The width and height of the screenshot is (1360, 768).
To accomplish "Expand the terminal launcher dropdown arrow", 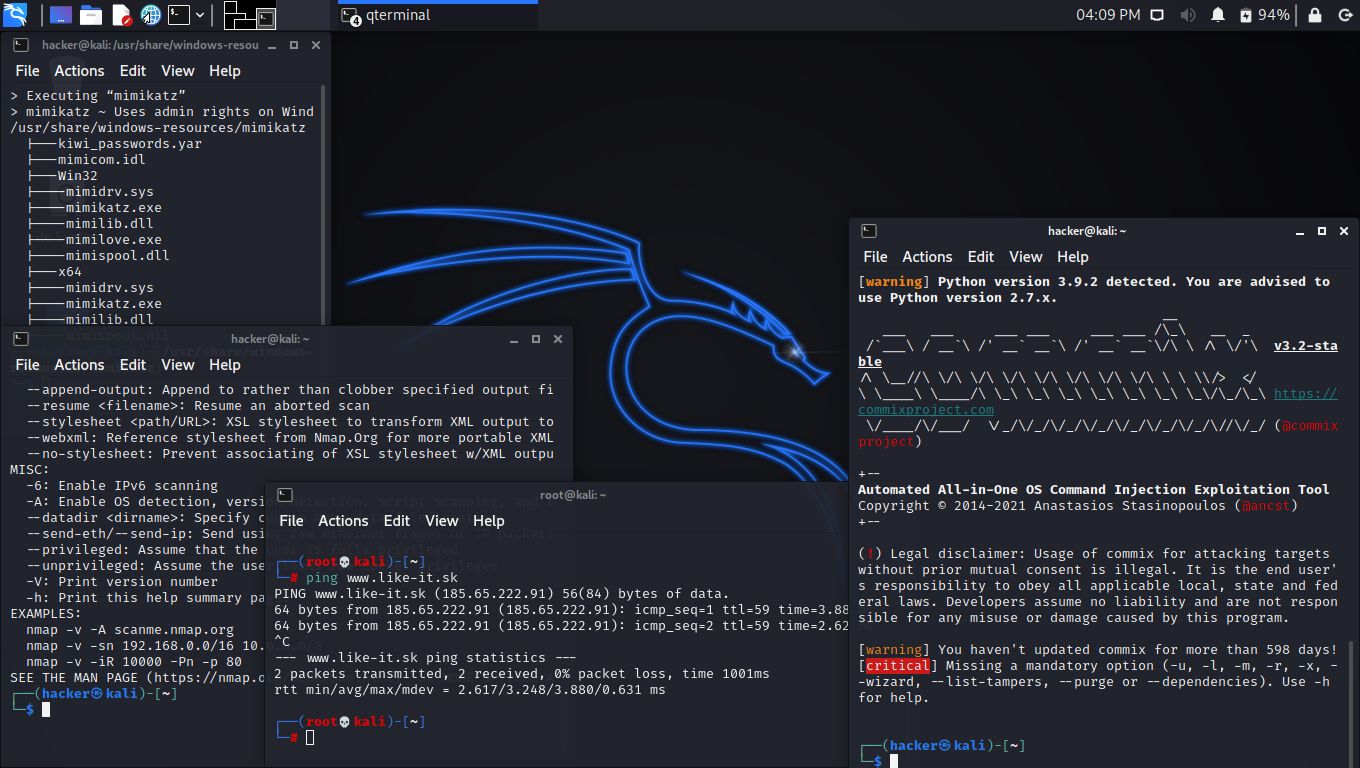I will click(201, 15).
